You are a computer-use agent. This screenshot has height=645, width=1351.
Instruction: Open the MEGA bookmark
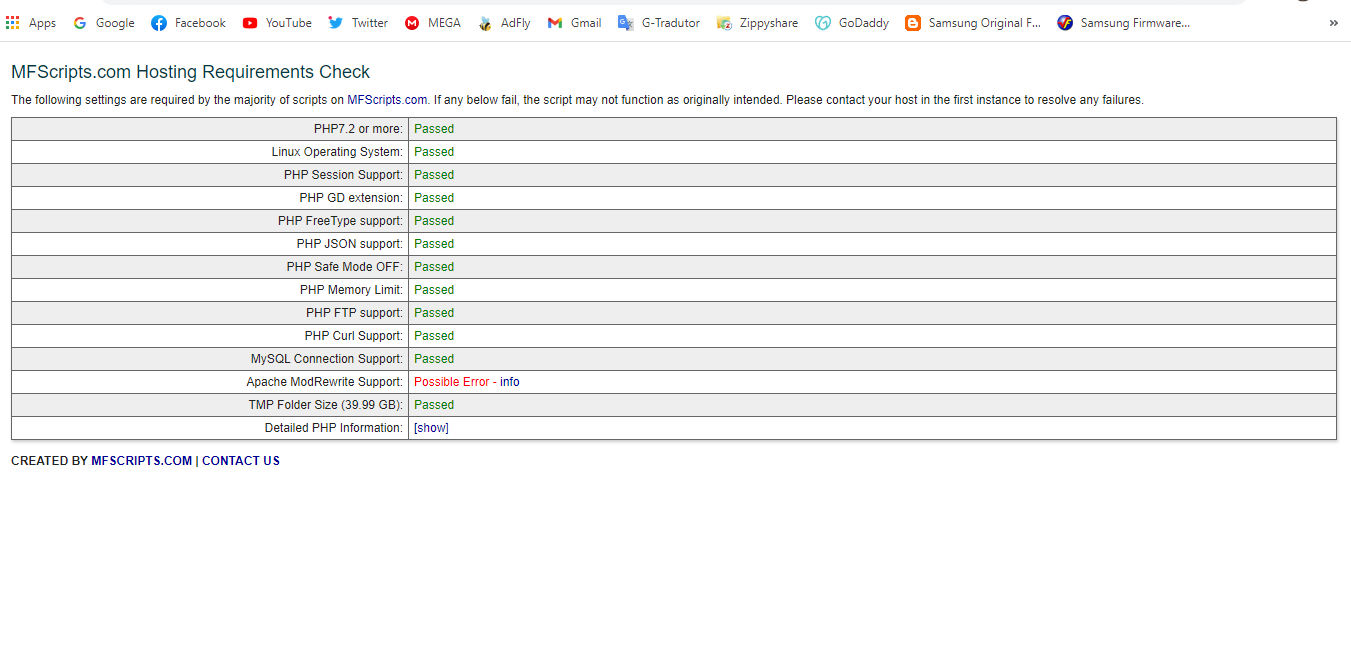(433, 23)
